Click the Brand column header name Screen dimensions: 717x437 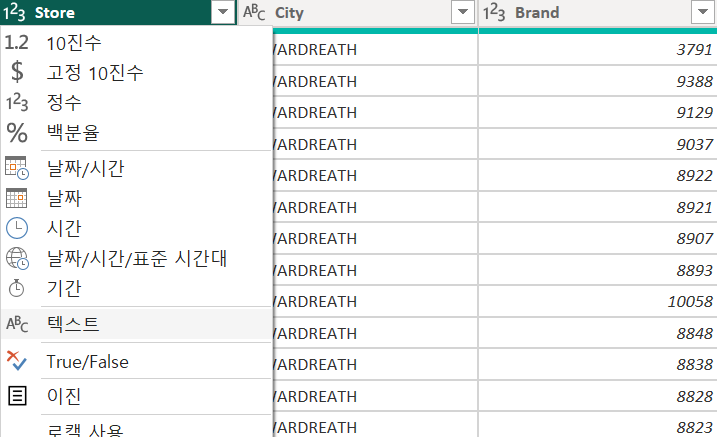[537, 12]
